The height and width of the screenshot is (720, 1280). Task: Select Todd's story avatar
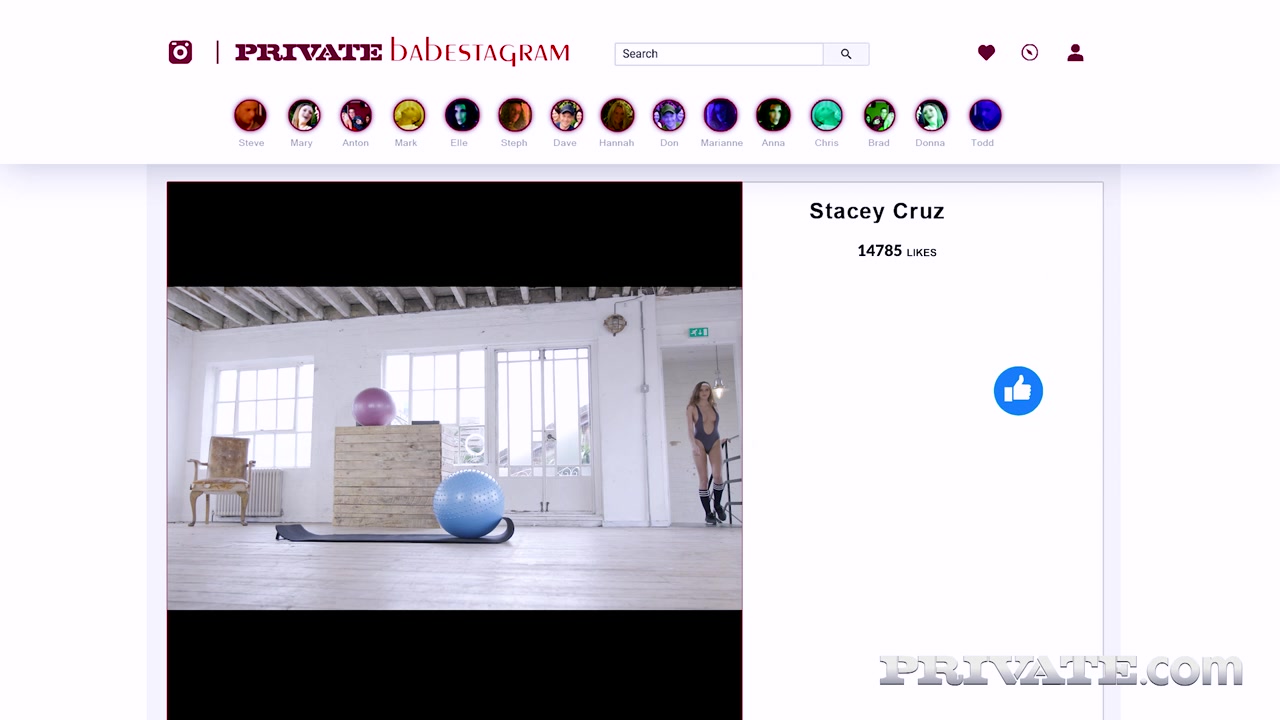pos(984,116)
